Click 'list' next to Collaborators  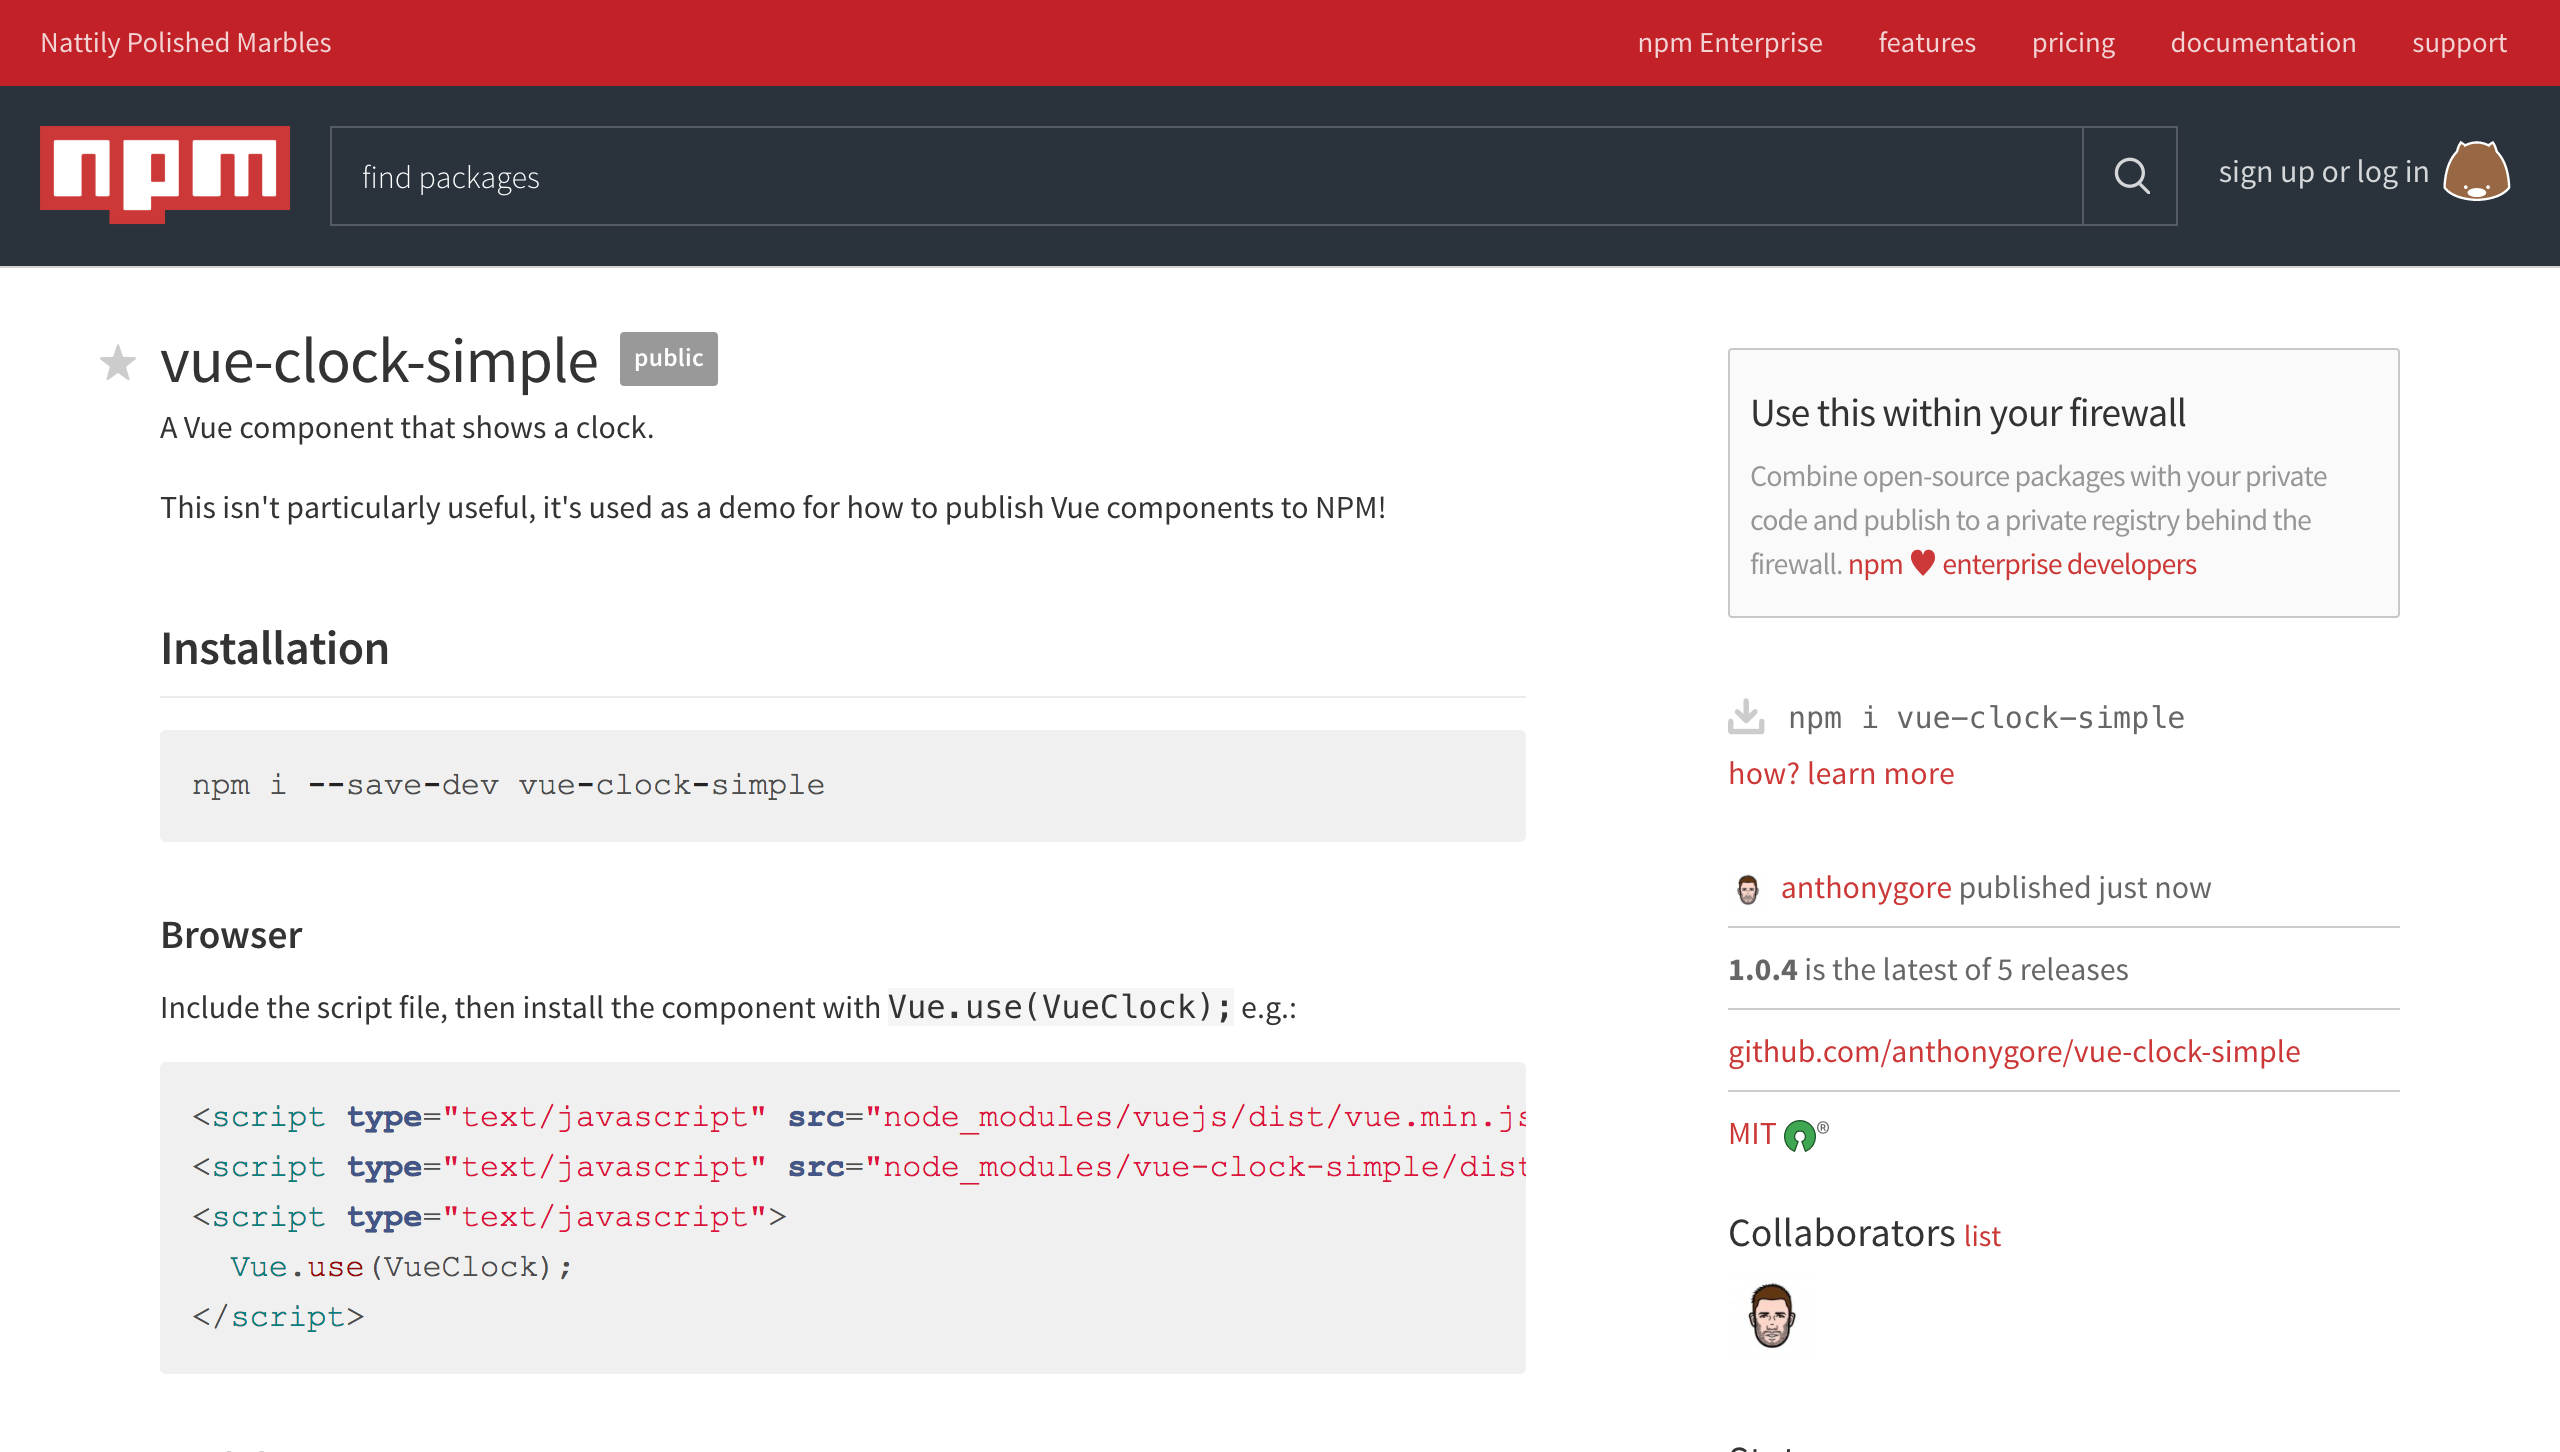(1981, 1236)
